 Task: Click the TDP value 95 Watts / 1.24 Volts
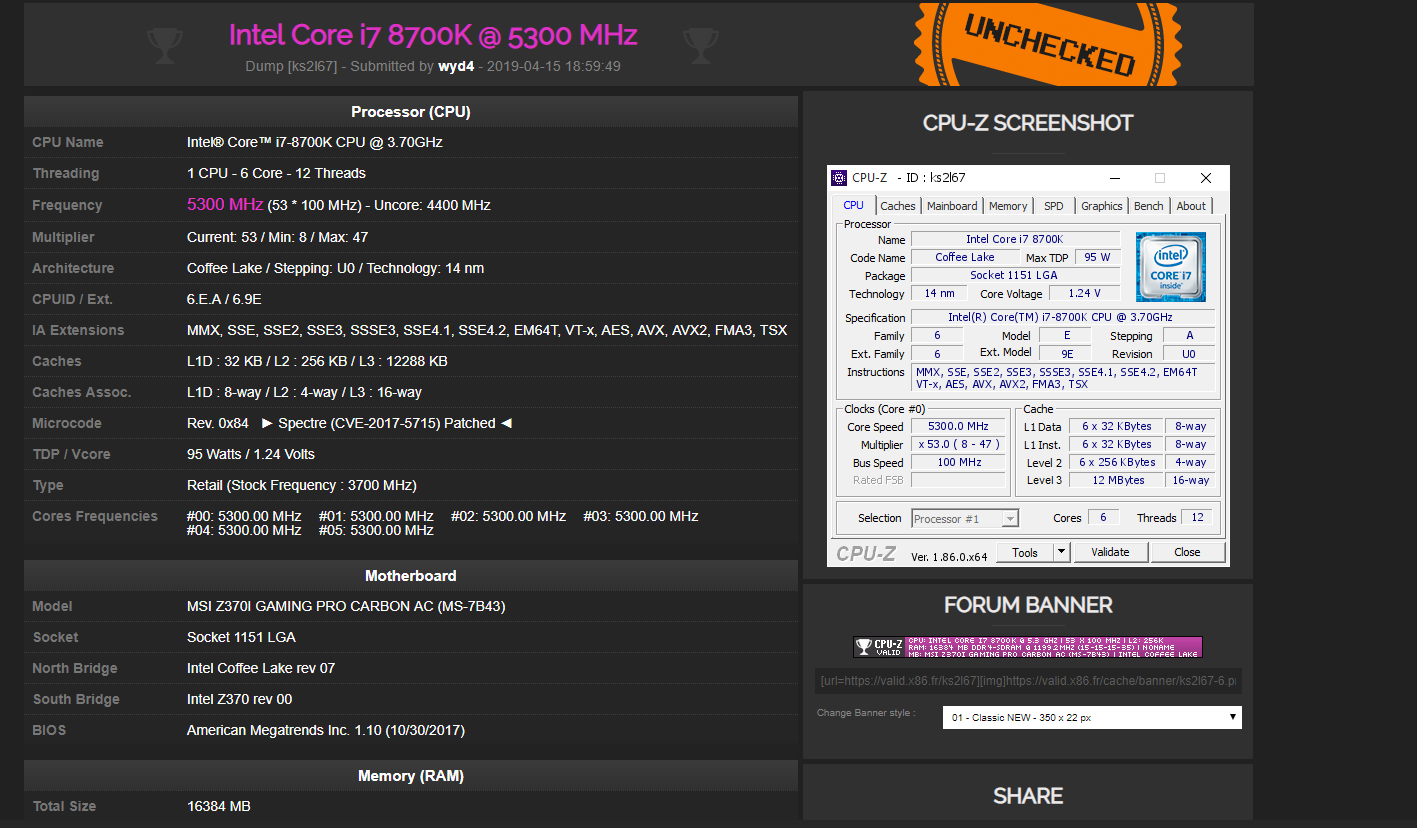click(x=251, y=454)
